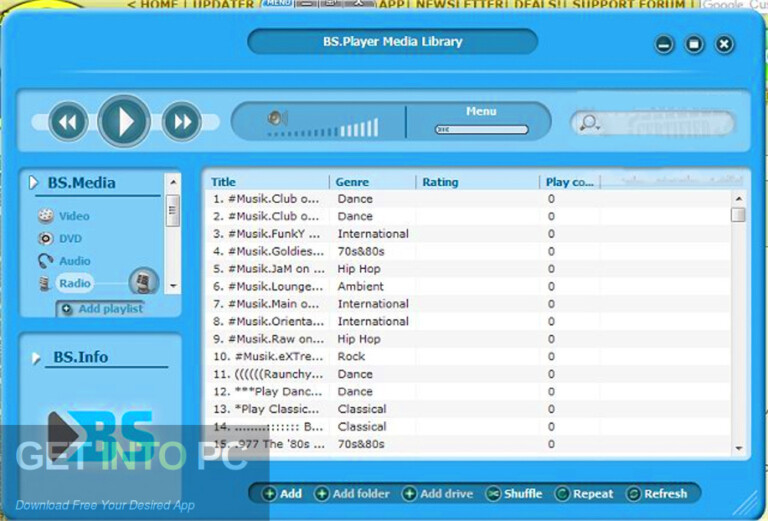Click the round microphone button beside Radio
Viewport: 768px width, 521px height.
(x=144, y=282)
